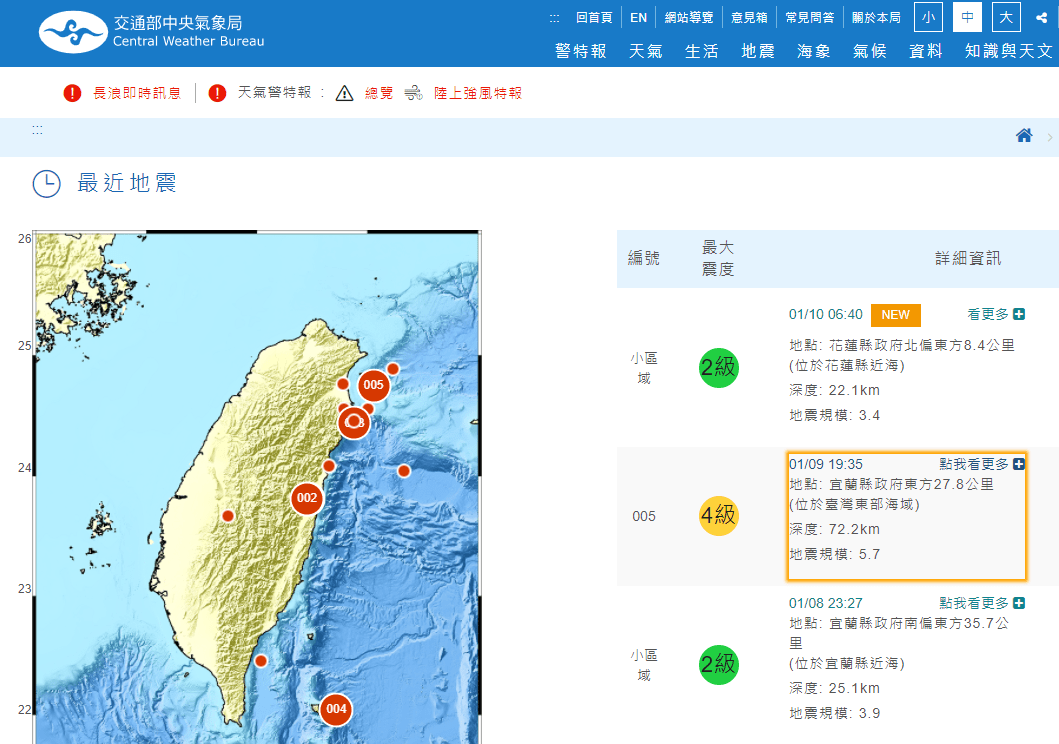This screenshot has width=1059, height=744.
Task: Click the red alert icon beside 長浪即時訊息
Action: pos(72,93)
